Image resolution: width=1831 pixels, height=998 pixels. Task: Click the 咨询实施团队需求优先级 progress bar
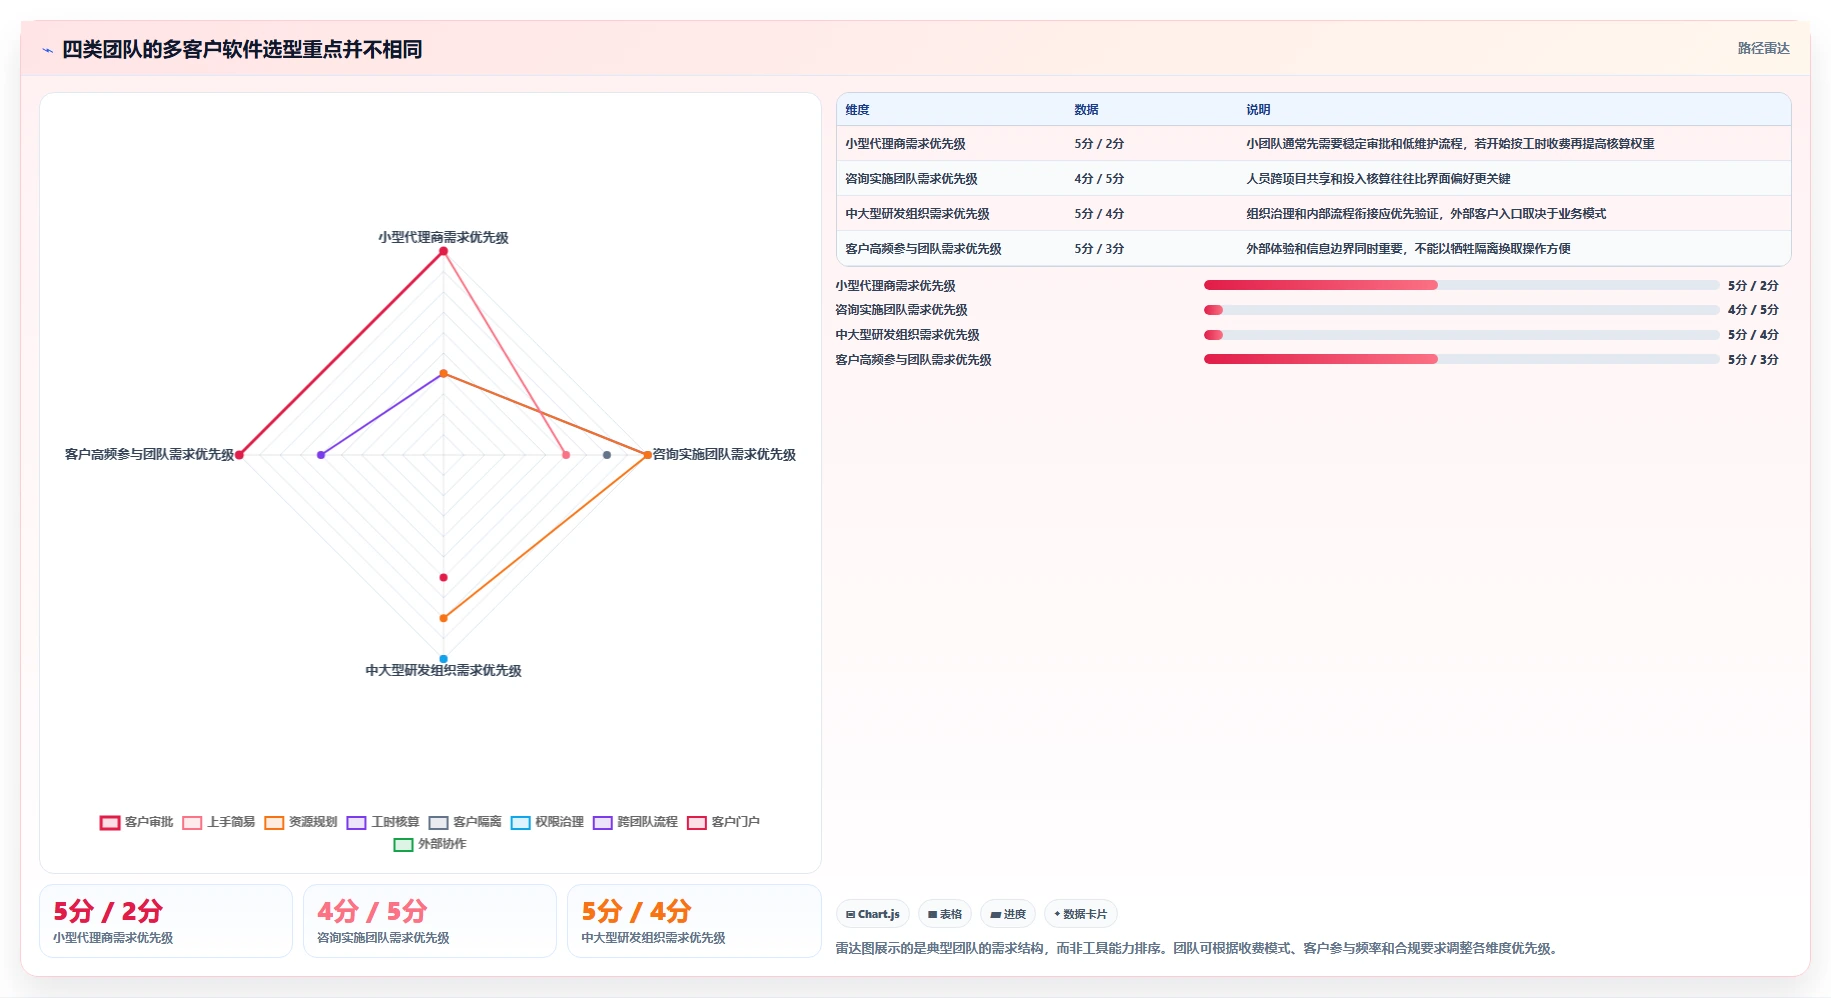(1461, 310)
